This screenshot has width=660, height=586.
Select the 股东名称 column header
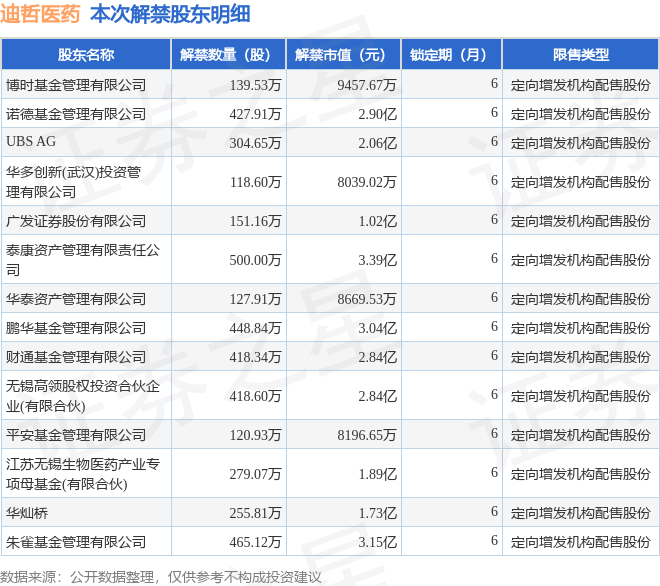pos(86,54)
